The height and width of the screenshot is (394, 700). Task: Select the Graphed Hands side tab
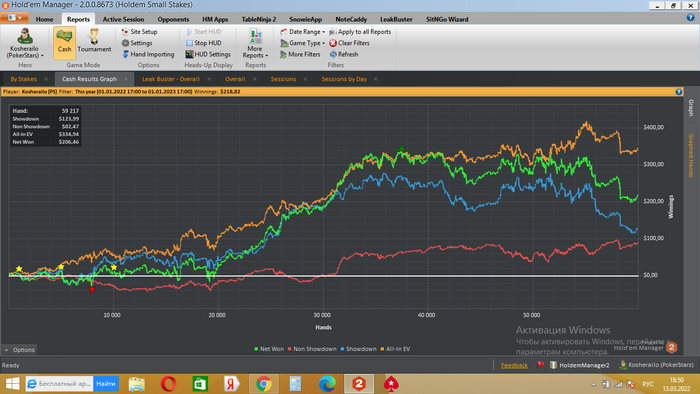691,155
